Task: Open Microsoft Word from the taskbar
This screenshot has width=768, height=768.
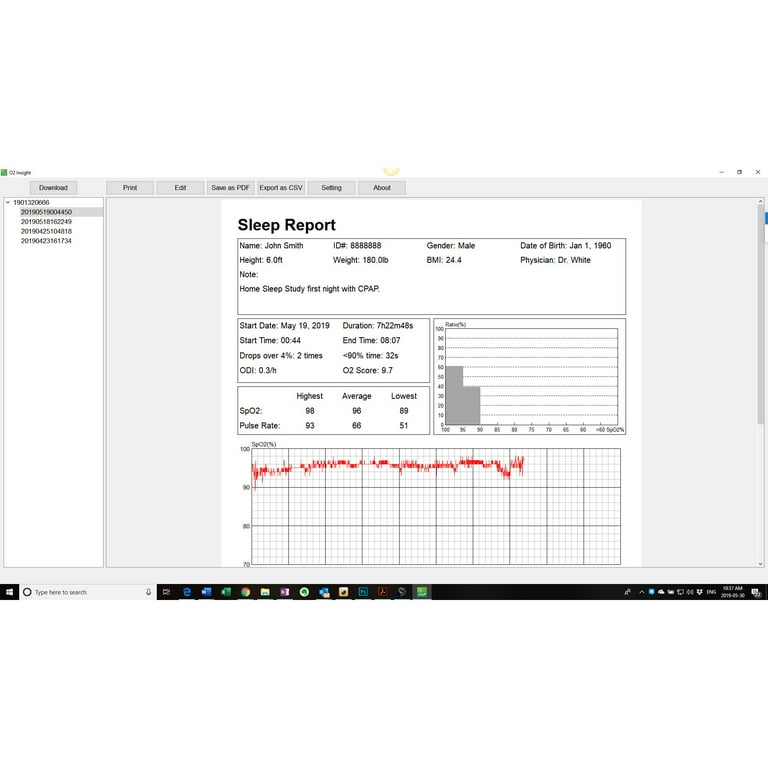Action: [x=206, y=592]
